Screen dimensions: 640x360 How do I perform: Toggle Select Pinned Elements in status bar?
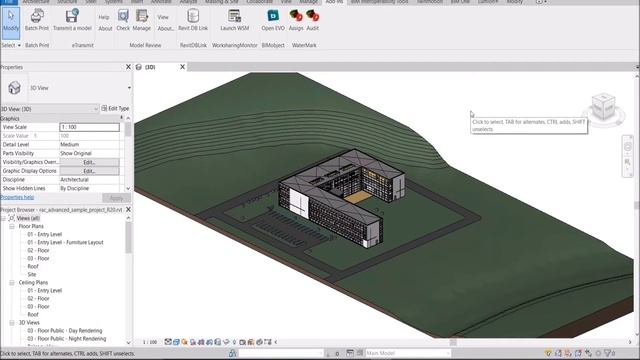tap(568, 353)
